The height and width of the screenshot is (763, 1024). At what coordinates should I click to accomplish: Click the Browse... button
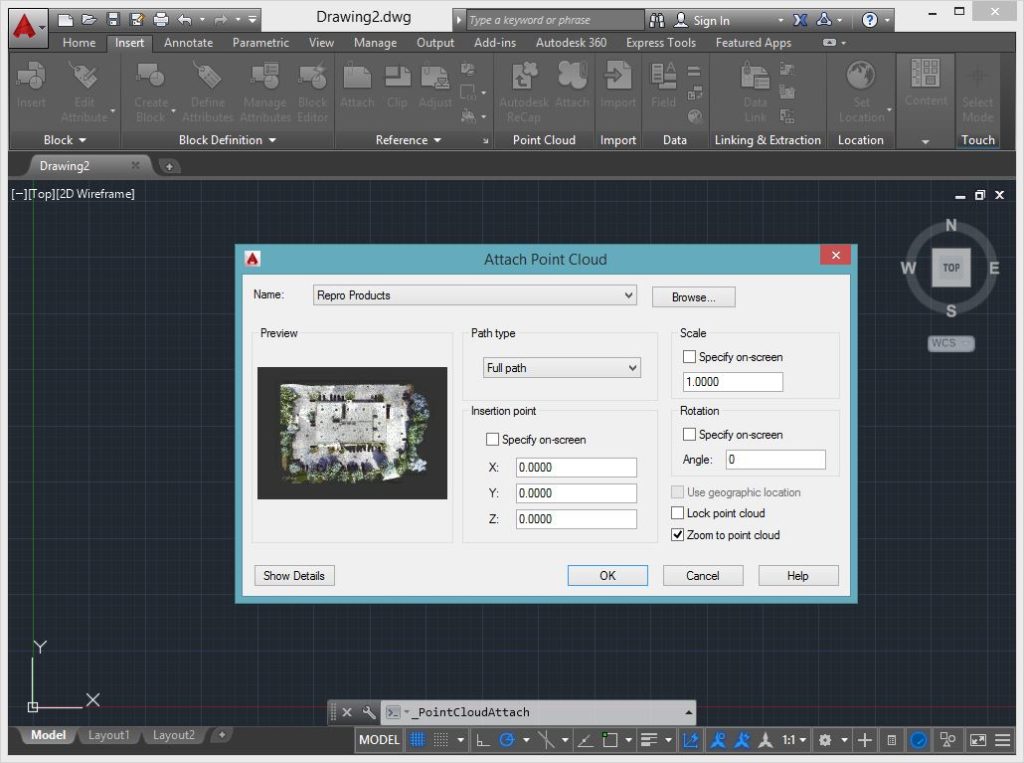[x=694, y=297]
